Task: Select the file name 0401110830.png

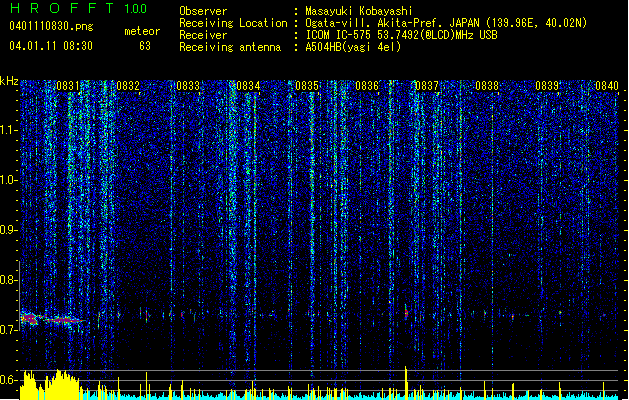Action: click(51, 26)
